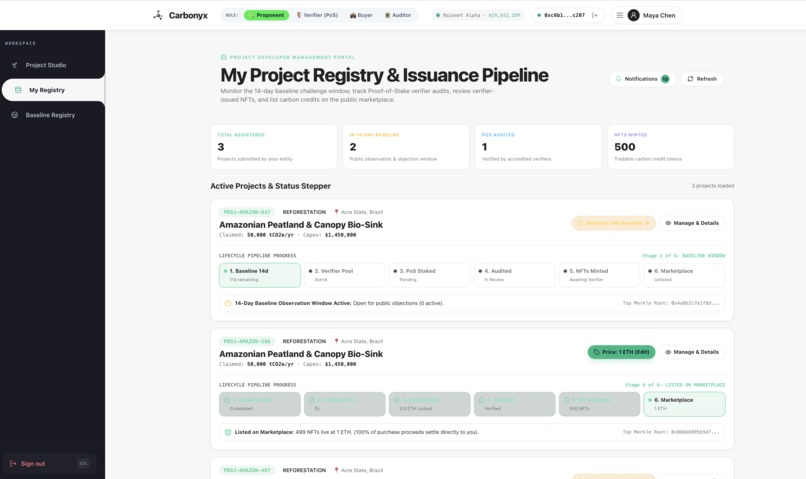806x479 pixels.
Task: Click the Mainnet Alpha network status pill
Action: click(x=478, y=15)
